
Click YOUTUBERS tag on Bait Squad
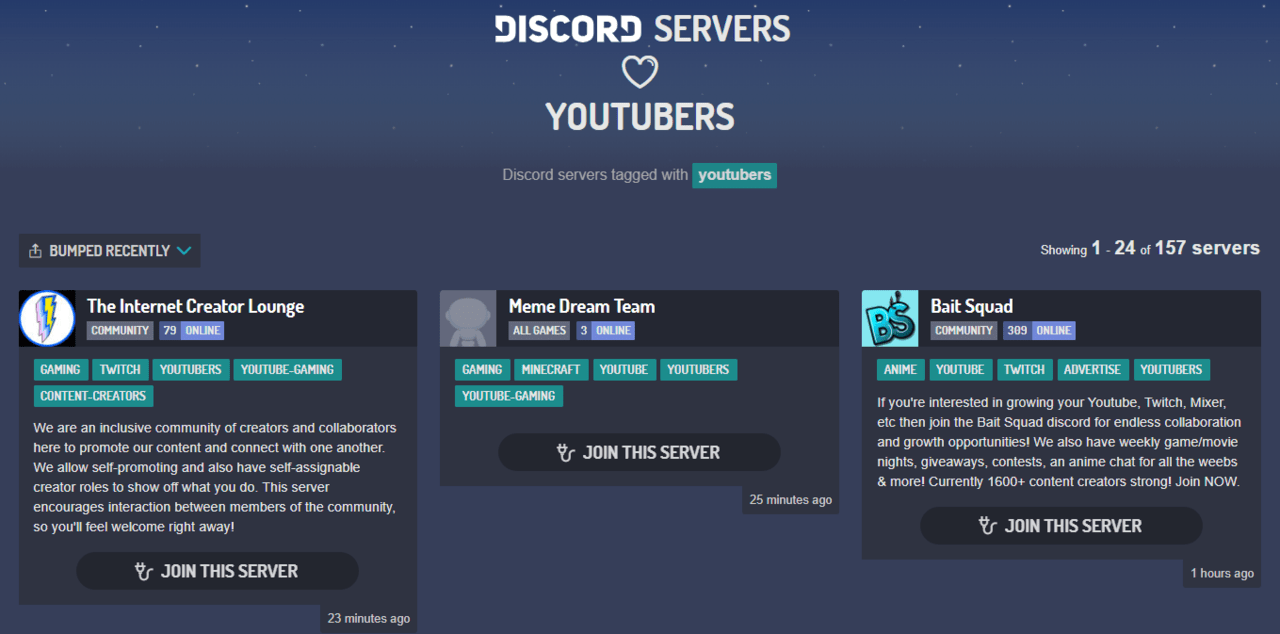click(1171, 369)
